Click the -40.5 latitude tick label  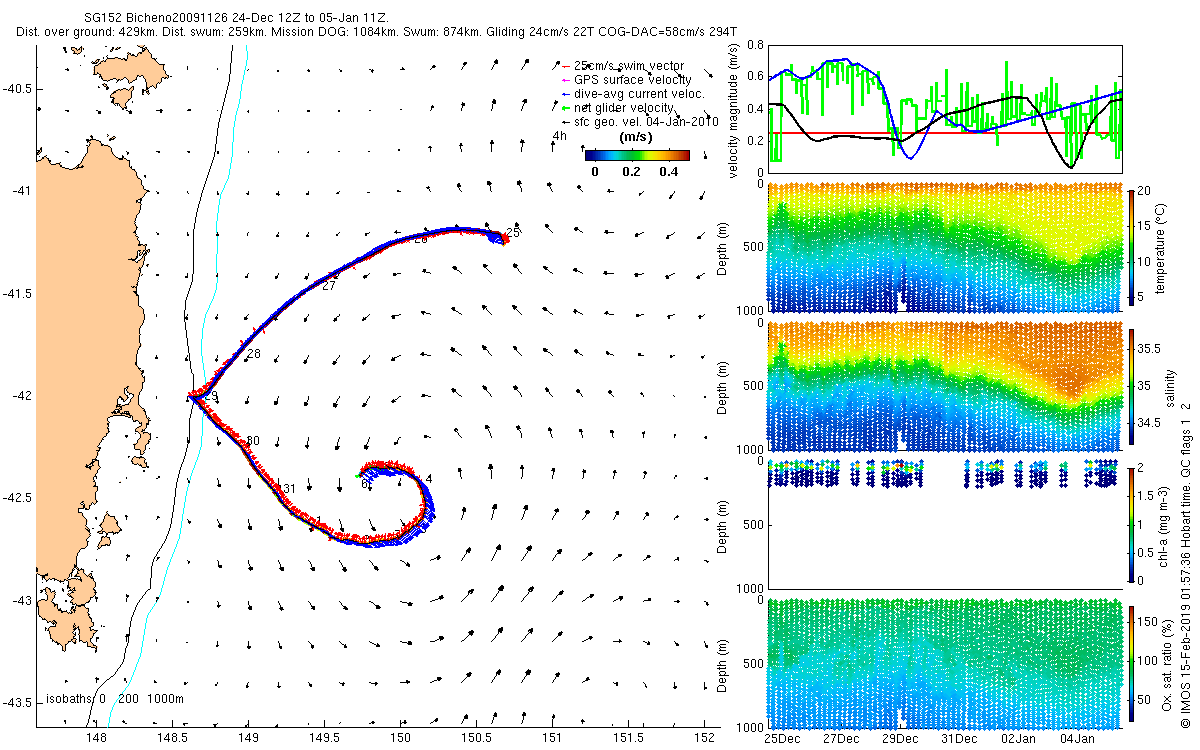coord(18,88)
